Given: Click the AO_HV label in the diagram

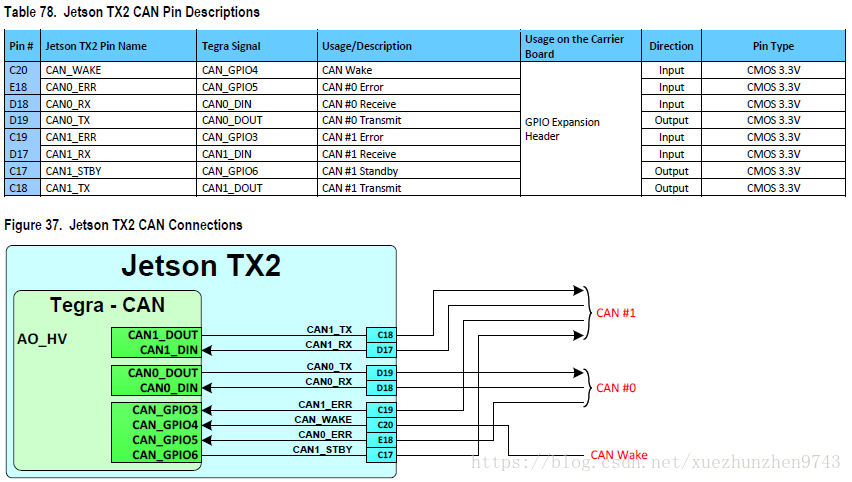Looking at the screenshot, I should point(42,339).
